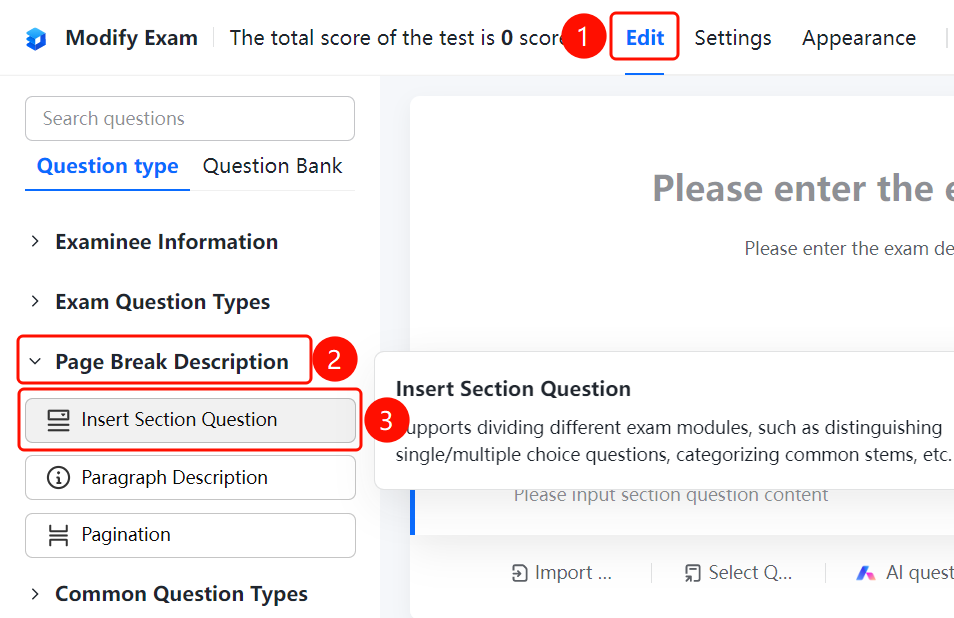This screenshot has width=954, height=618.
Task: Insert a Pagination break
Action: [190, 535]
